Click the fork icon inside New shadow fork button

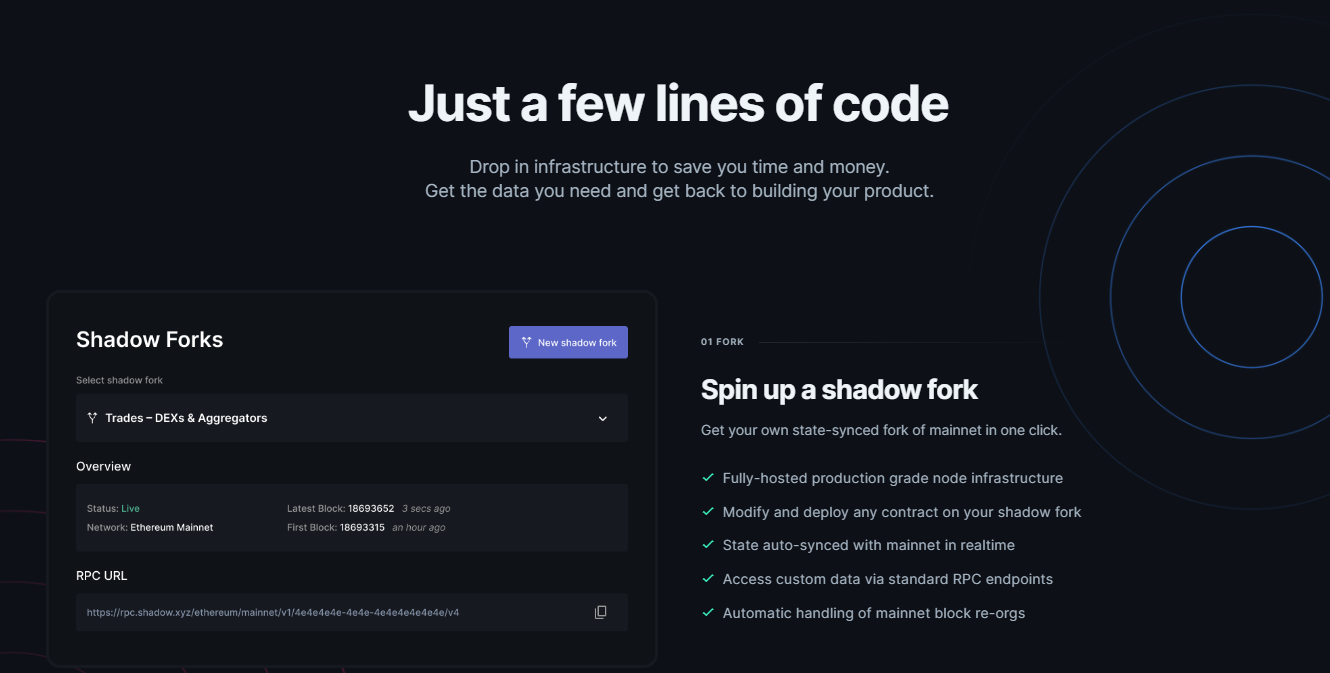coord(526,343)
